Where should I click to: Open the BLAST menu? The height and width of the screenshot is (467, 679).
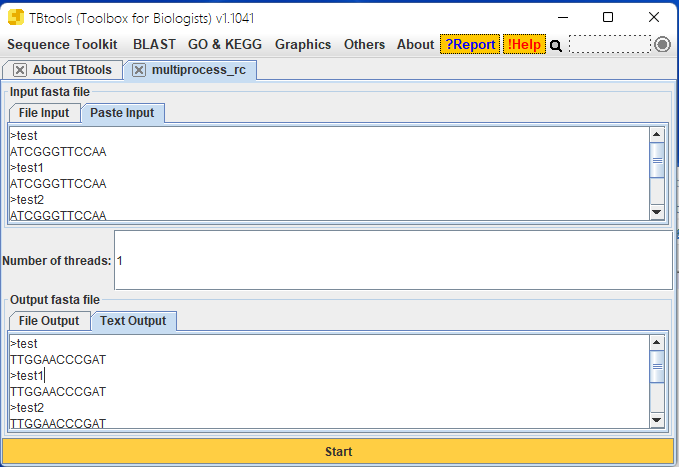point(154,44)
